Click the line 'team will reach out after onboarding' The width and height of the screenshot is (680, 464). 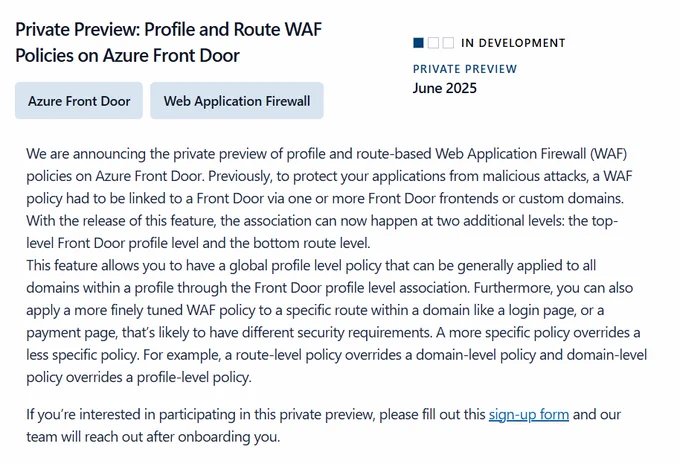[153, 437]
